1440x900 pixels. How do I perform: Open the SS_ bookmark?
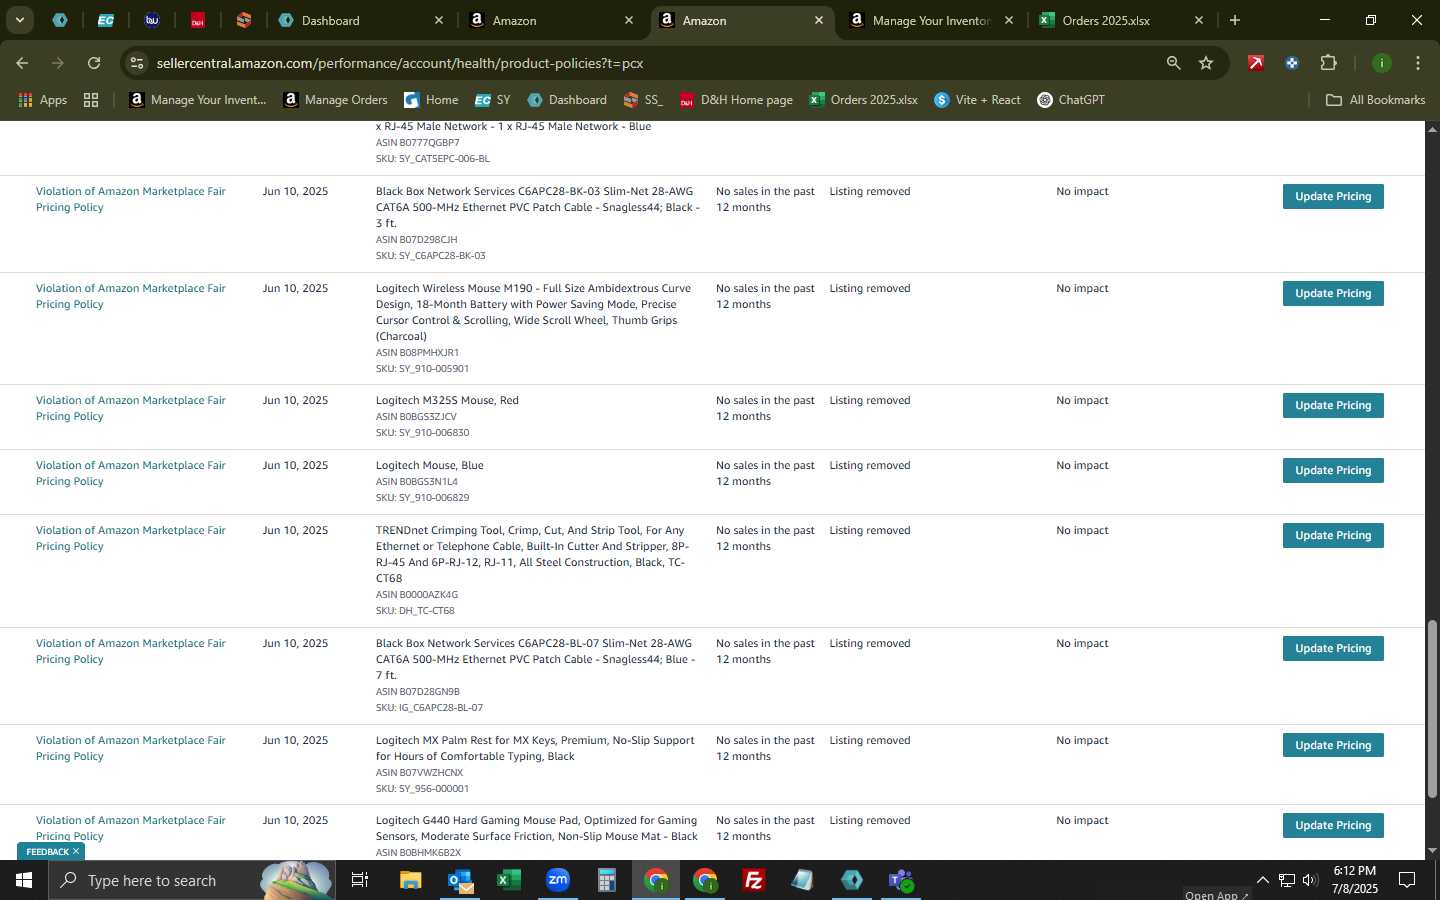coord(643,100)
